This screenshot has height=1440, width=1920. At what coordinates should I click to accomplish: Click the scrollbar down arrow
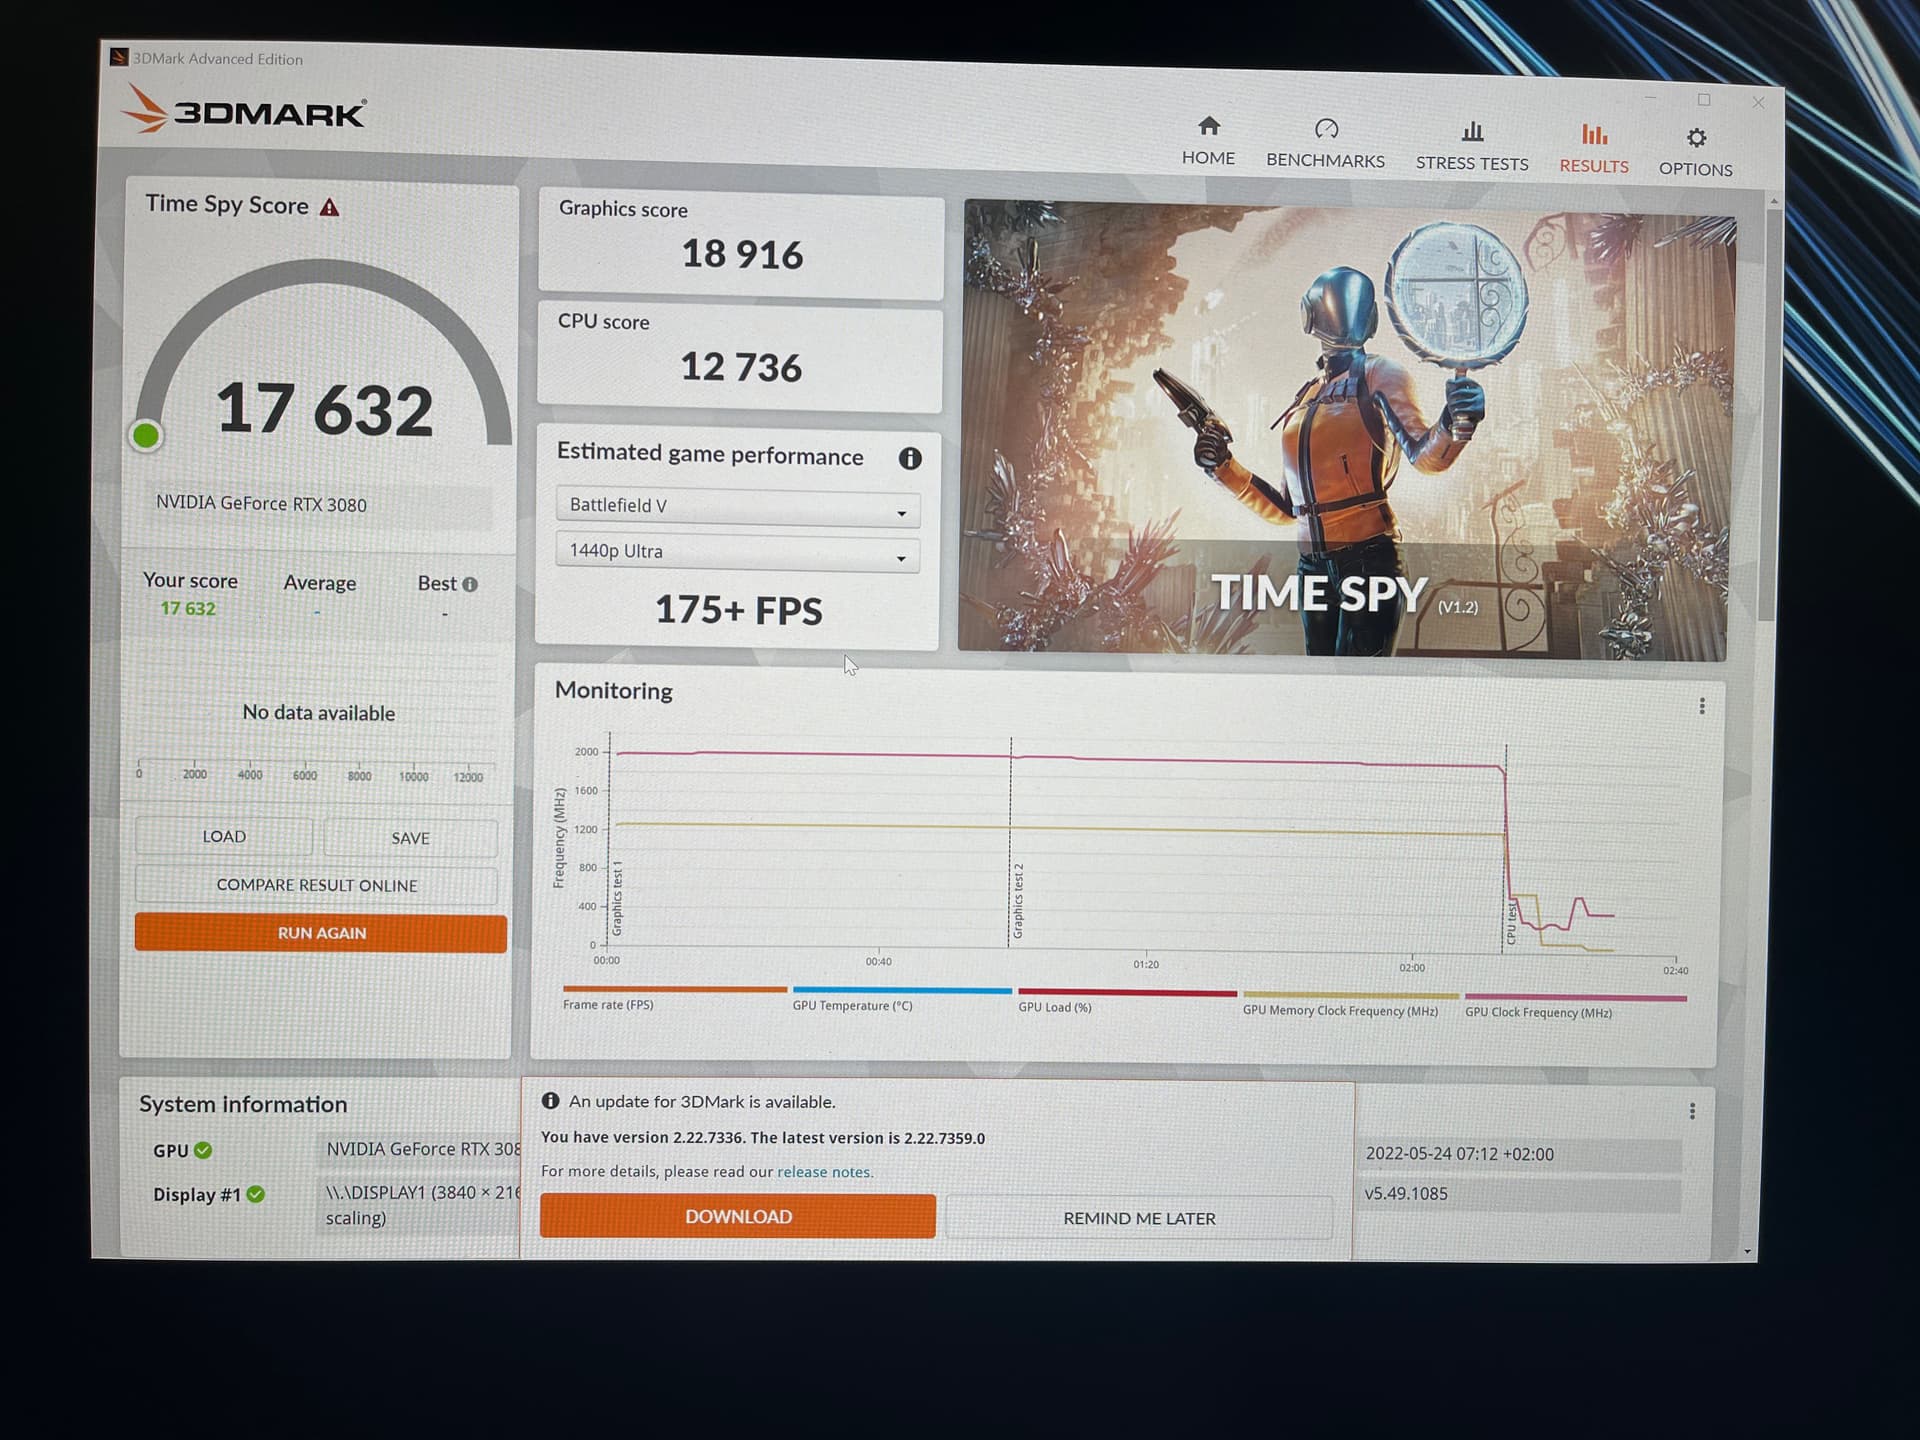(x=1747, y=1251)
